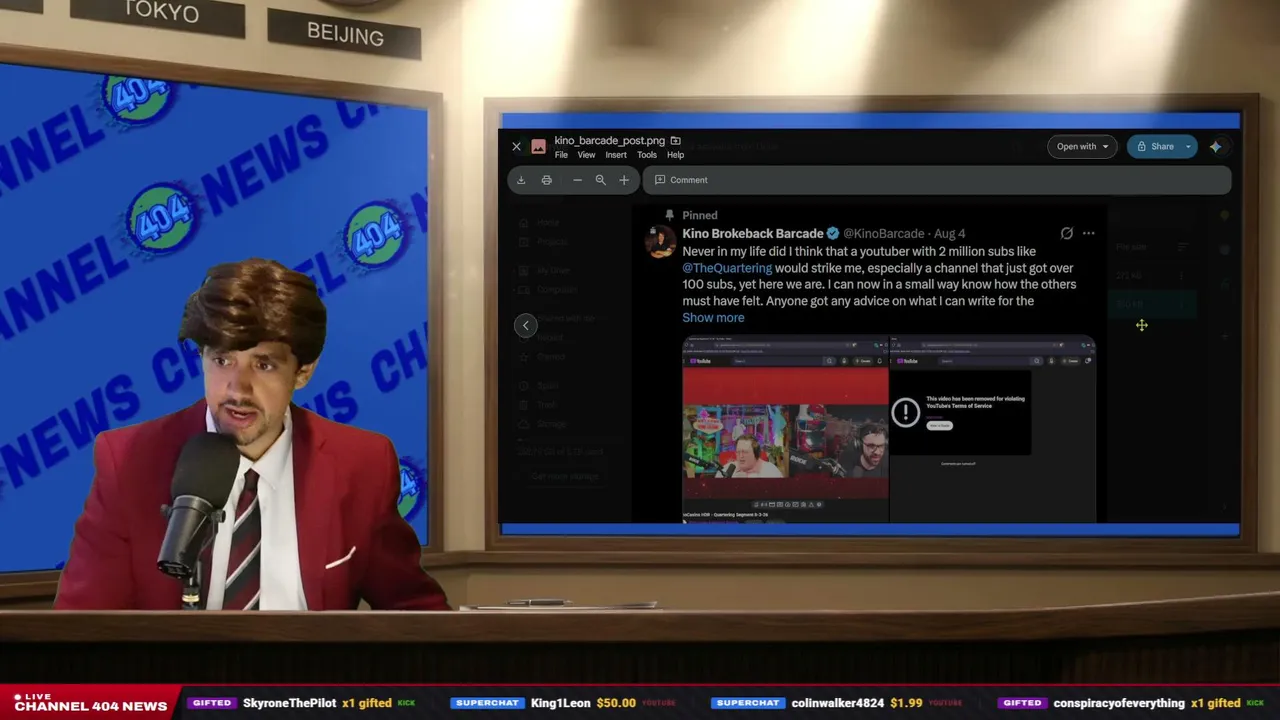Open the removed-video screenshot in the post
Image resolution: width=1280 pixels, height=720 pixels.
coord(993,430)
